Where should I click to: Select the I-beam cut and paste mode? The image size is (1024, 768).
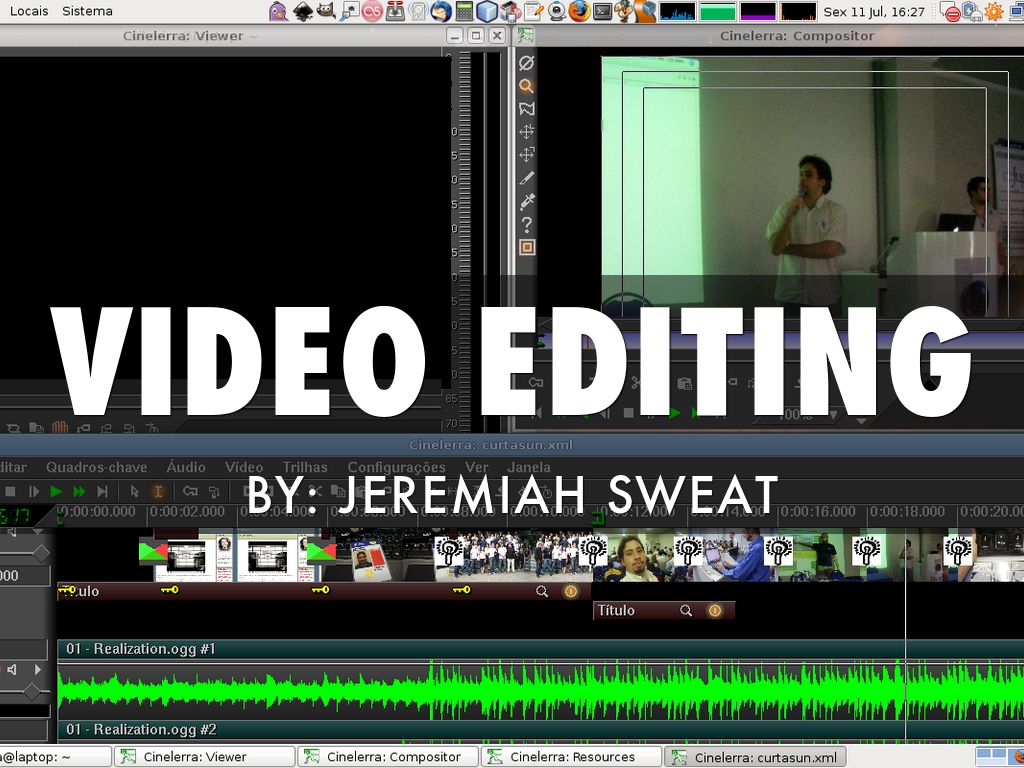tap(157, 491)
